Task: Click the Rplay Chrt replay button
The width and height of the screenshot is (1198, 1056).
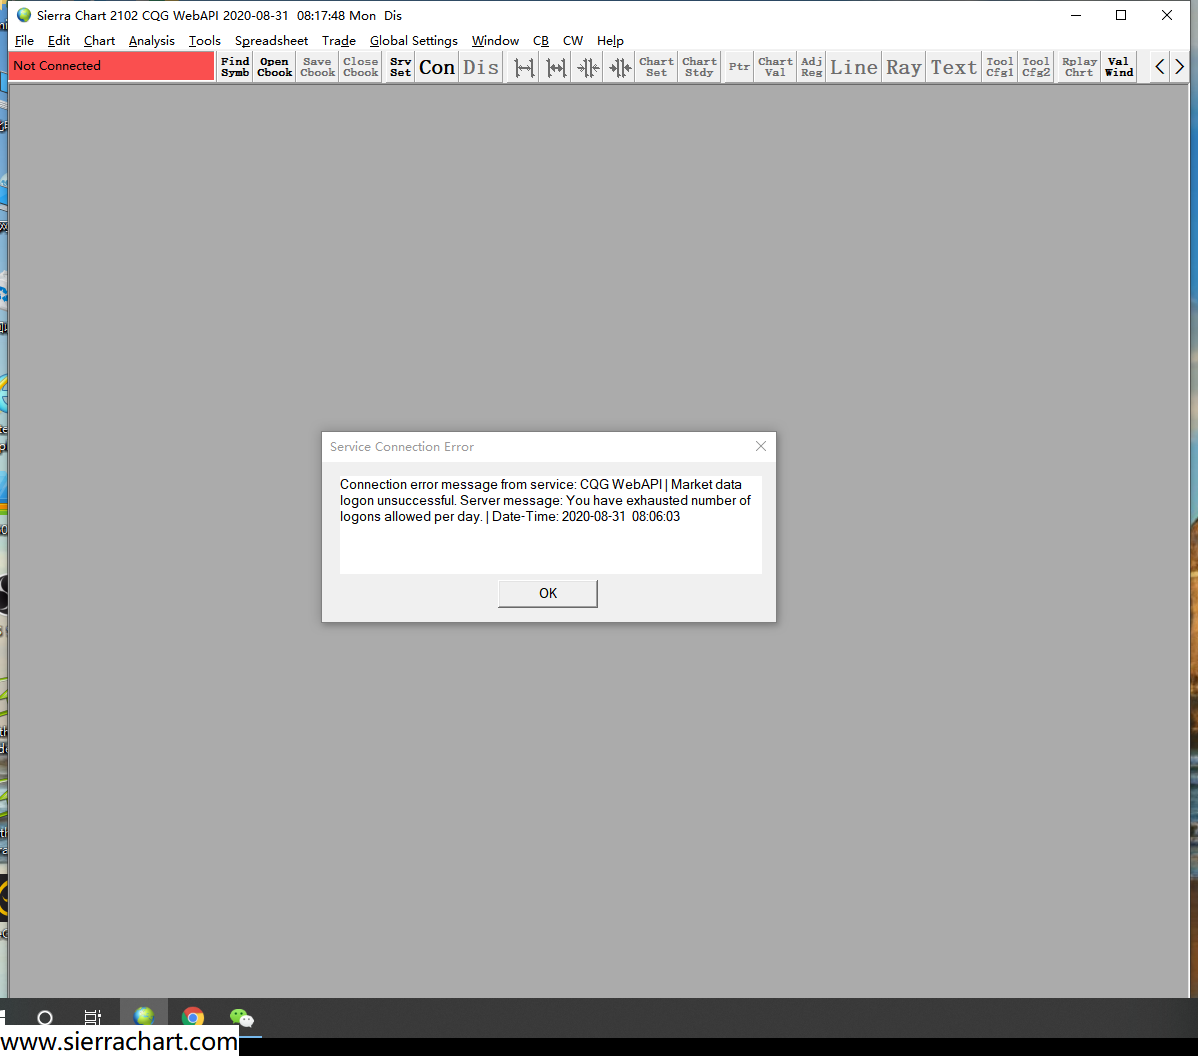Action: [x=1079, y=67]
